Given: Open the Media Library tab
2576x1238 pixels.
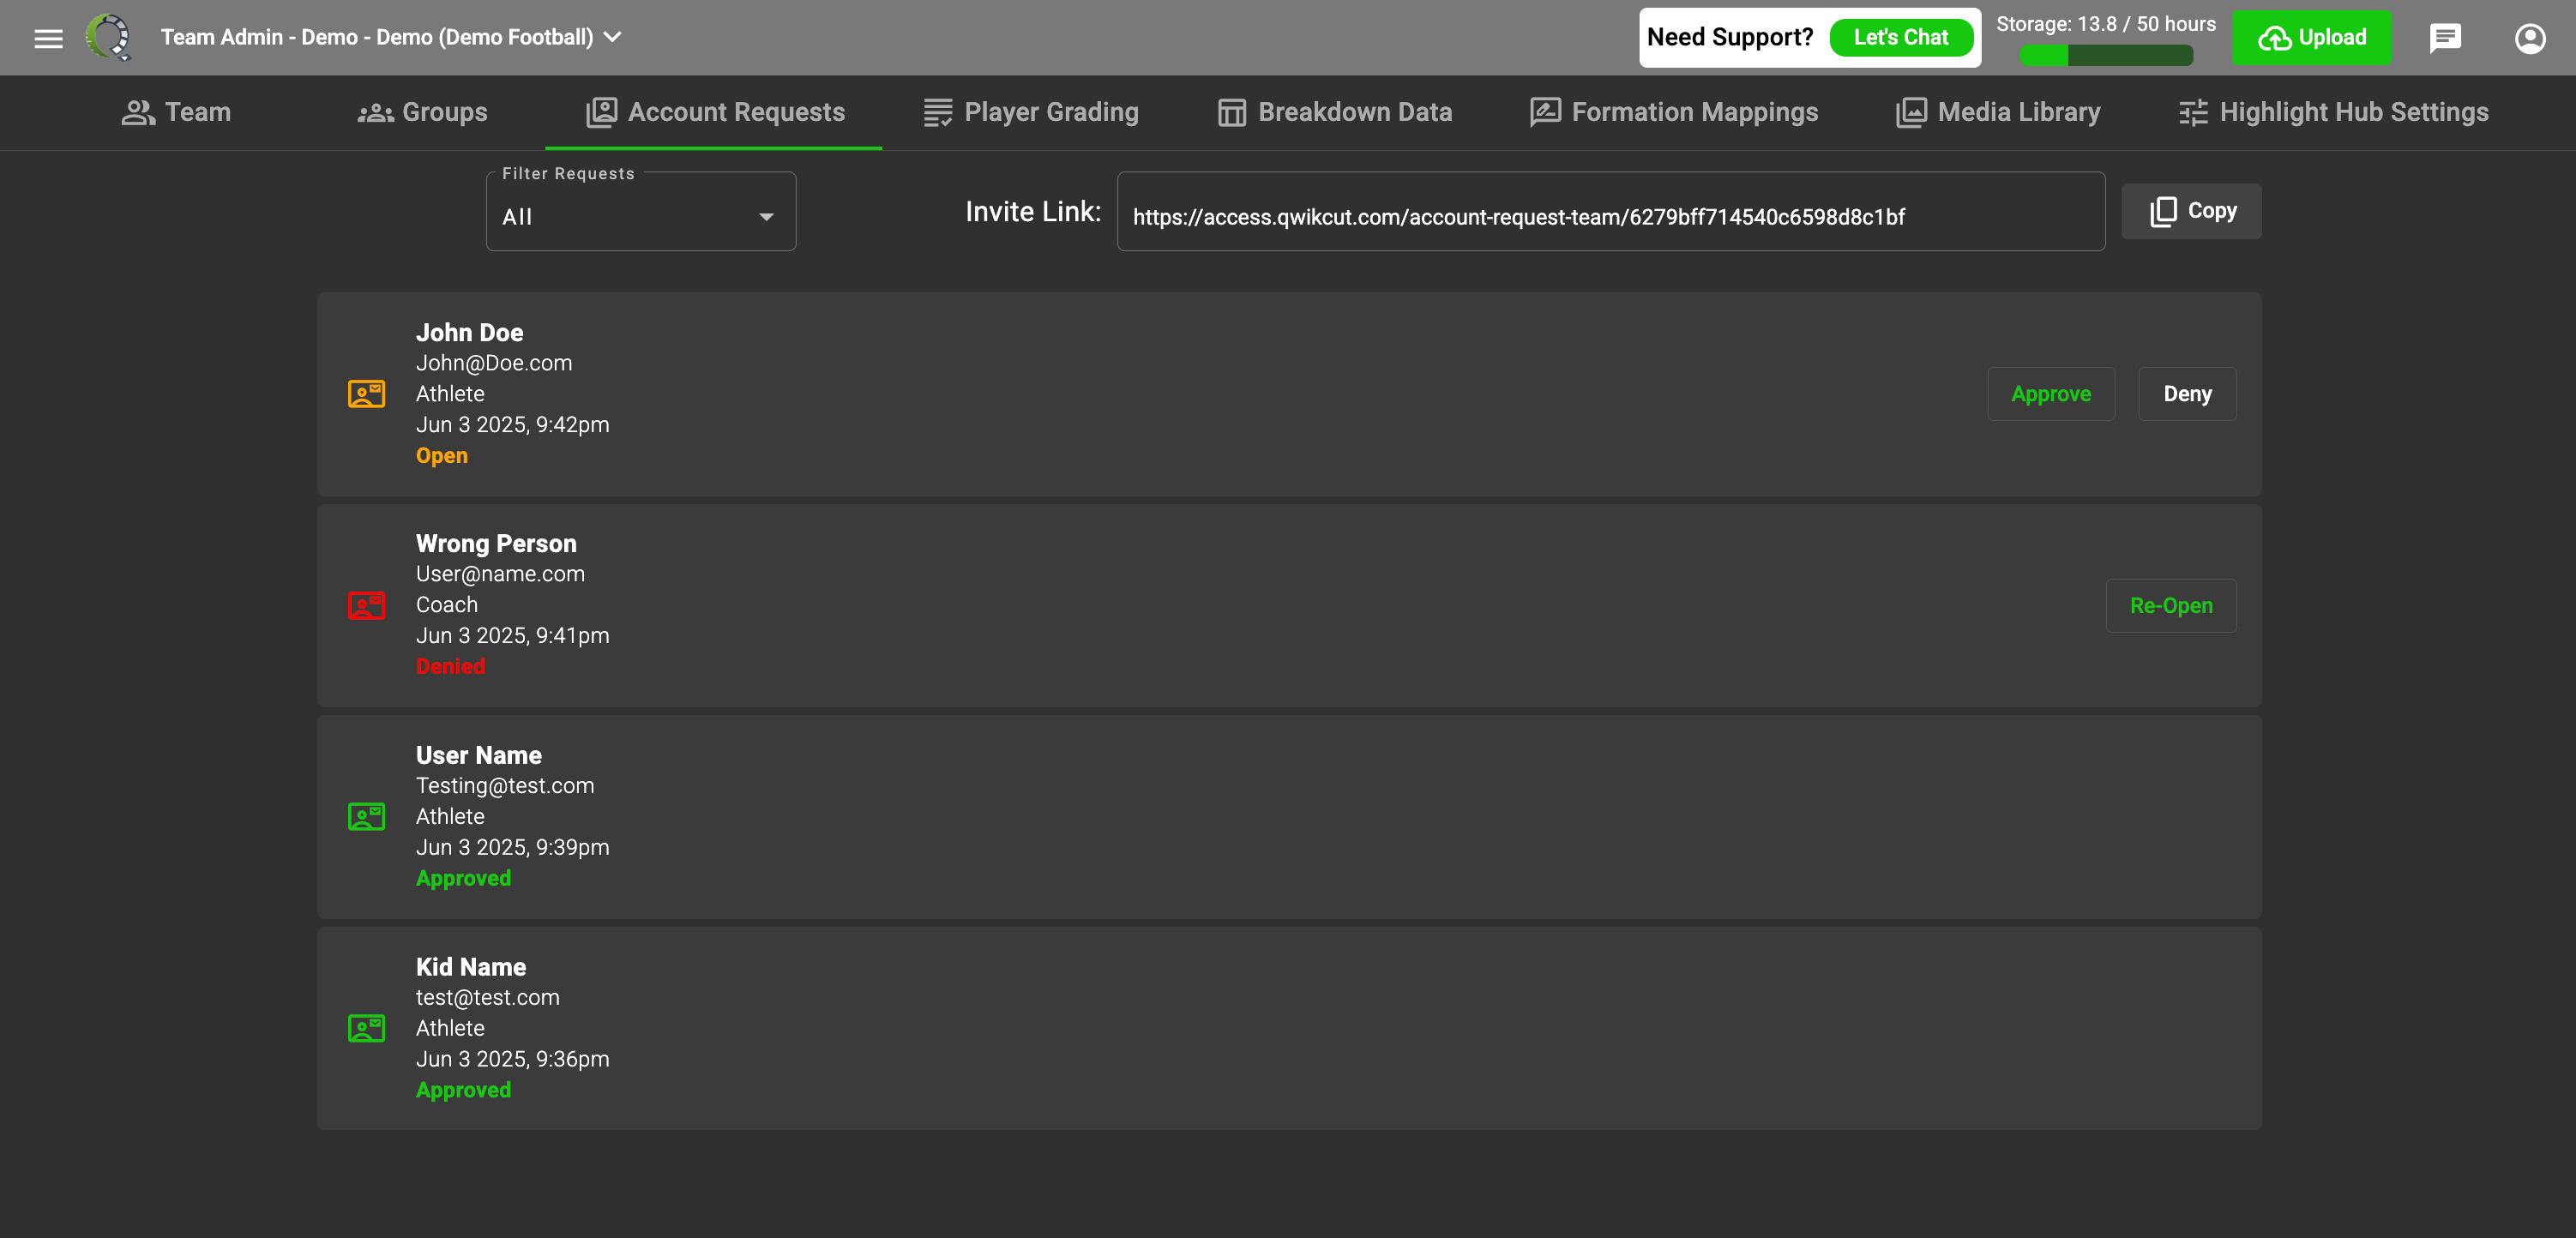Looking at the screenshot, I should (1998, 112).
